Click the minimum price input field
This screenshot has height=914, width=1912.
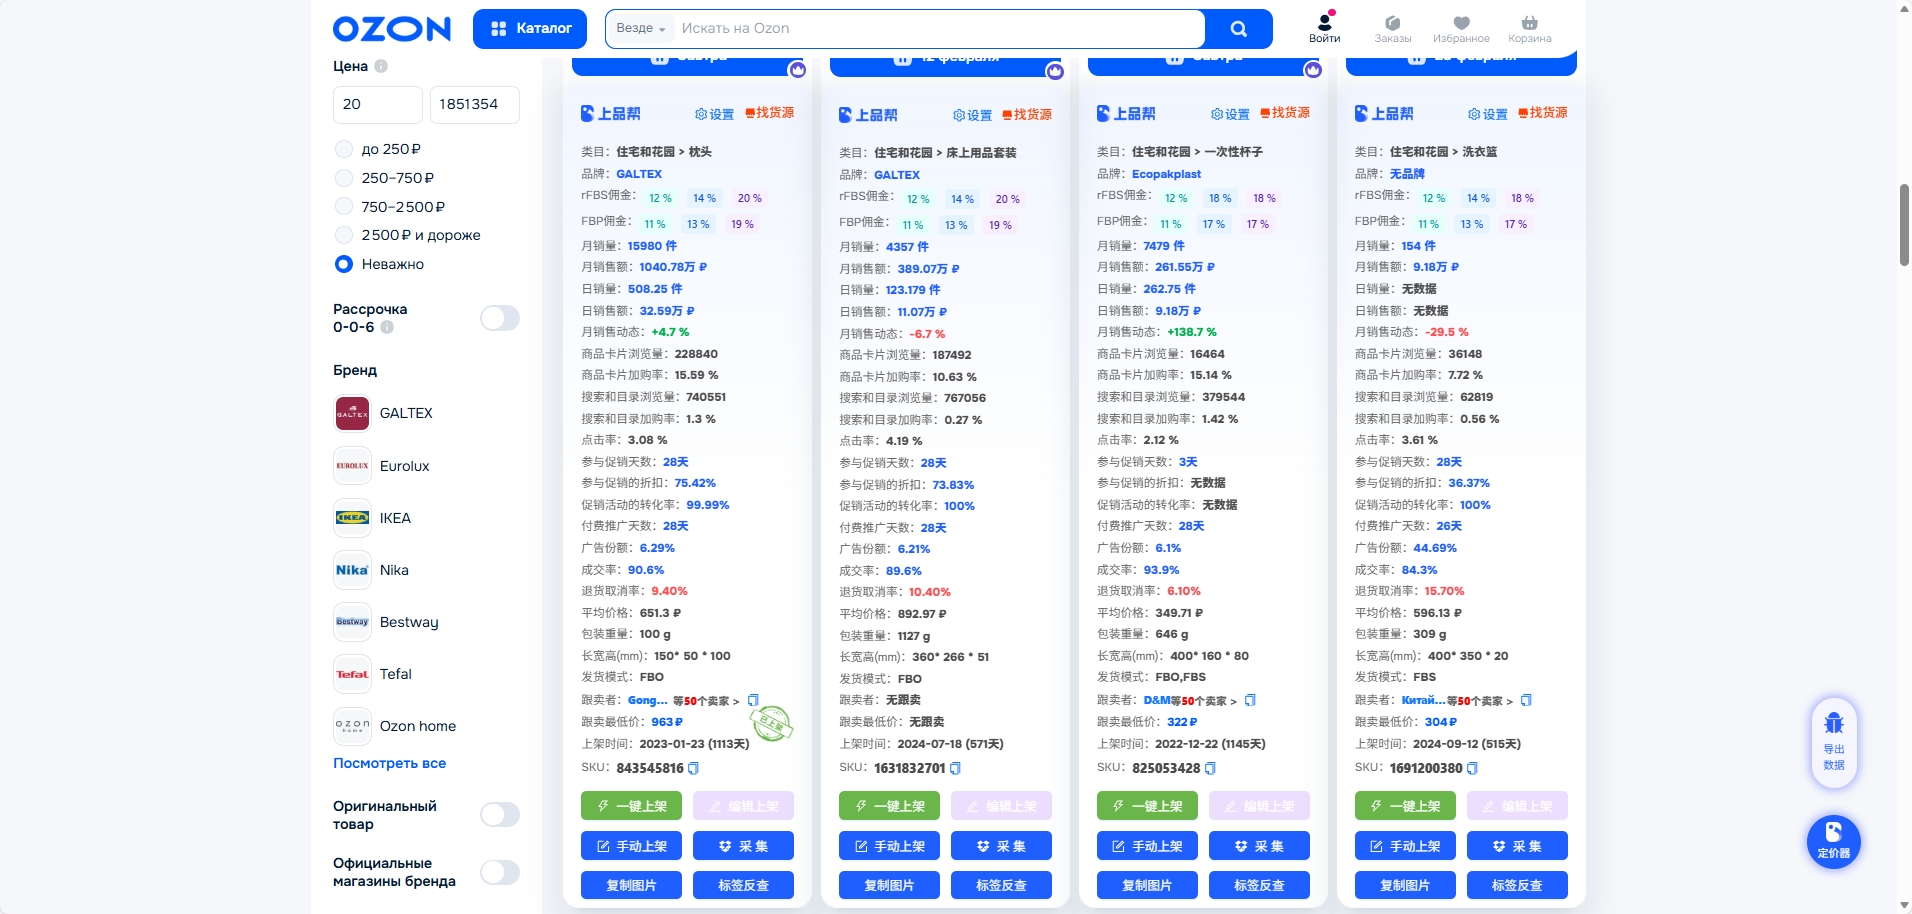click(377, 104)
